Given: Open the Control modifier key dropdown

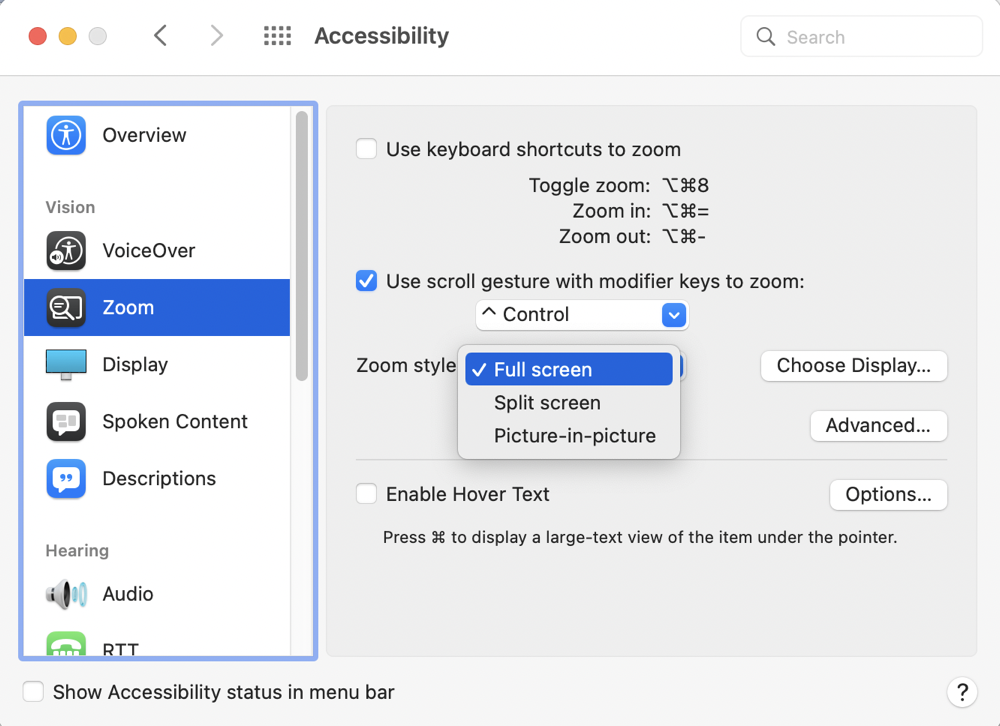Looking at the screenshot, I should pos(582,315).
